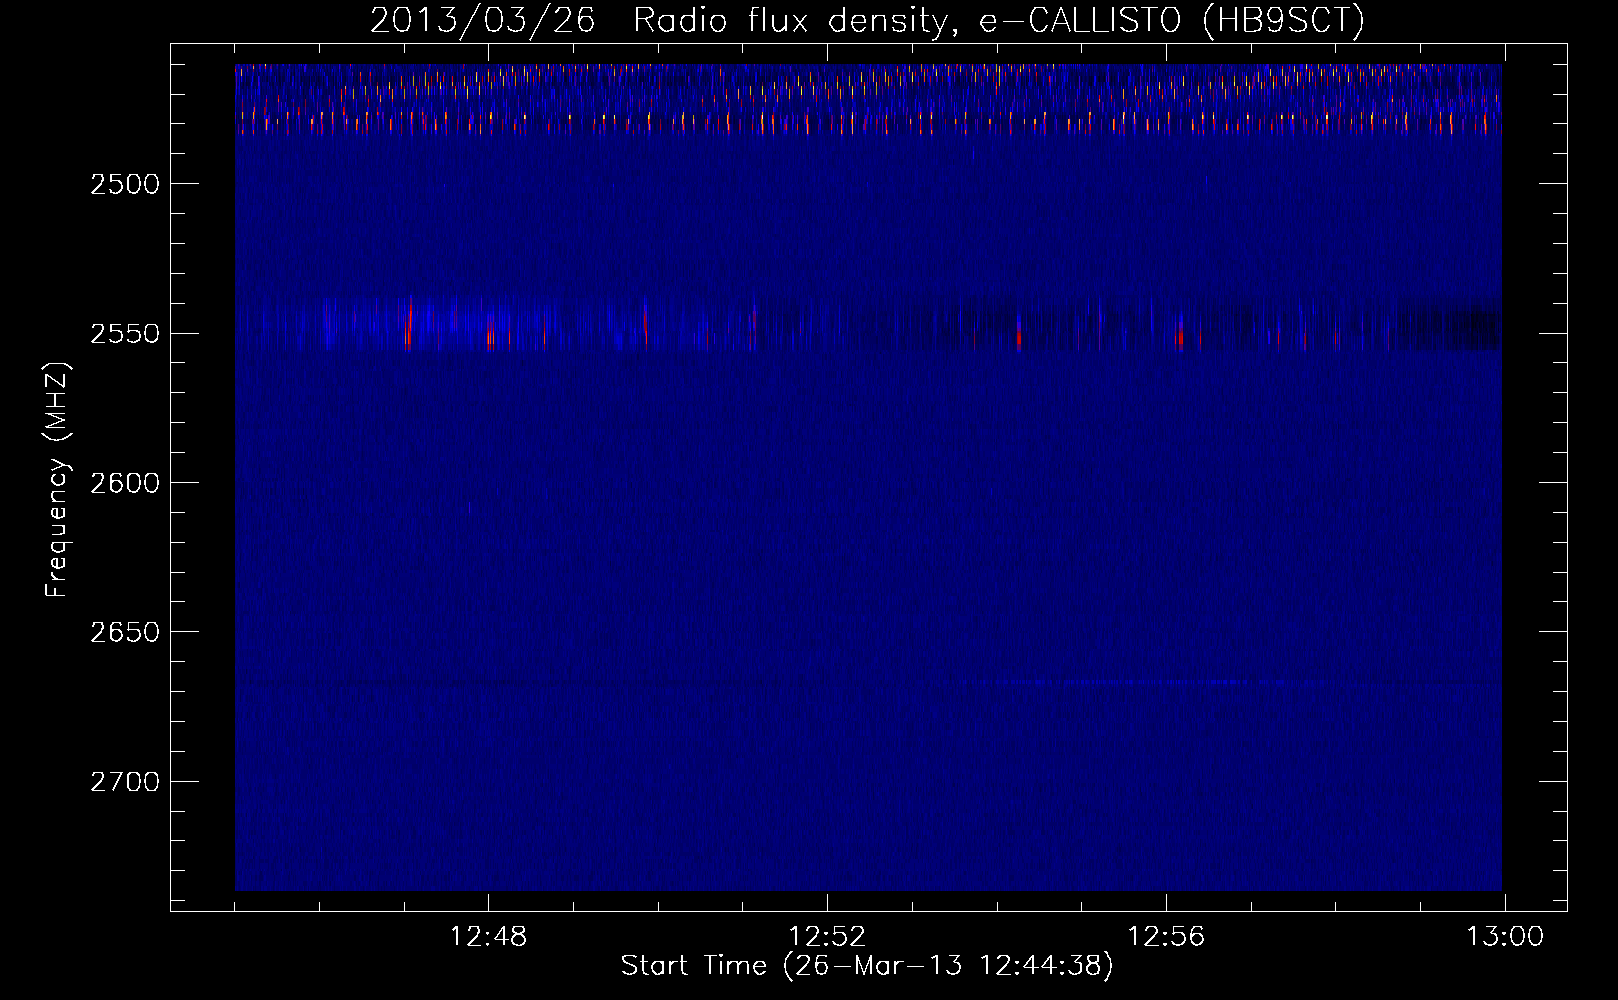The image size is (1618, 1000).
Task: Click the 12:48 time tick label
Action: point(488,937)
